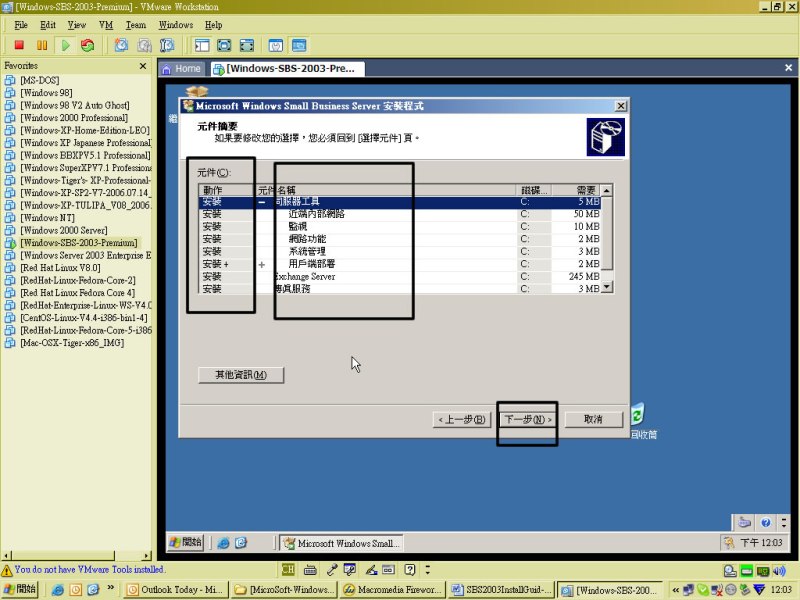Click the 上一步(B) back button
Image resolution: width=800 pixels, height=600 pixels.
pos(462,419)
